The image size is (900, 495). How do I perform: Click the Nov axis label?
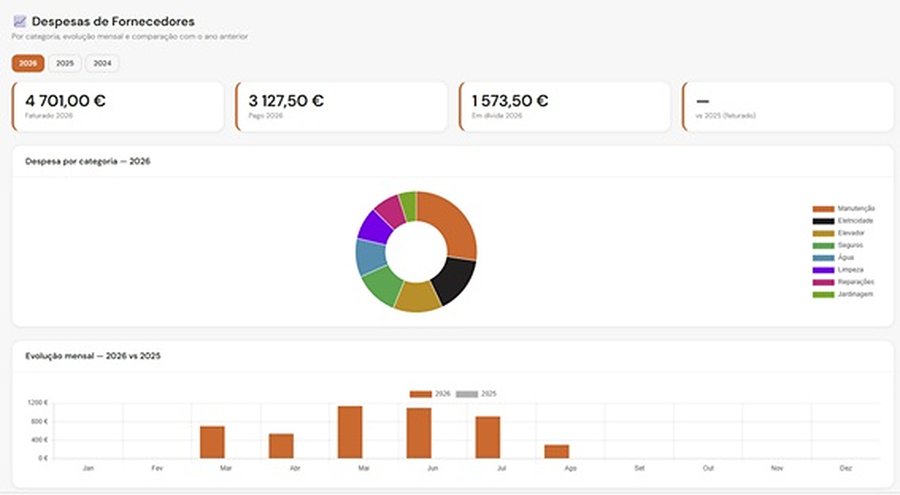tap(777, 468)
